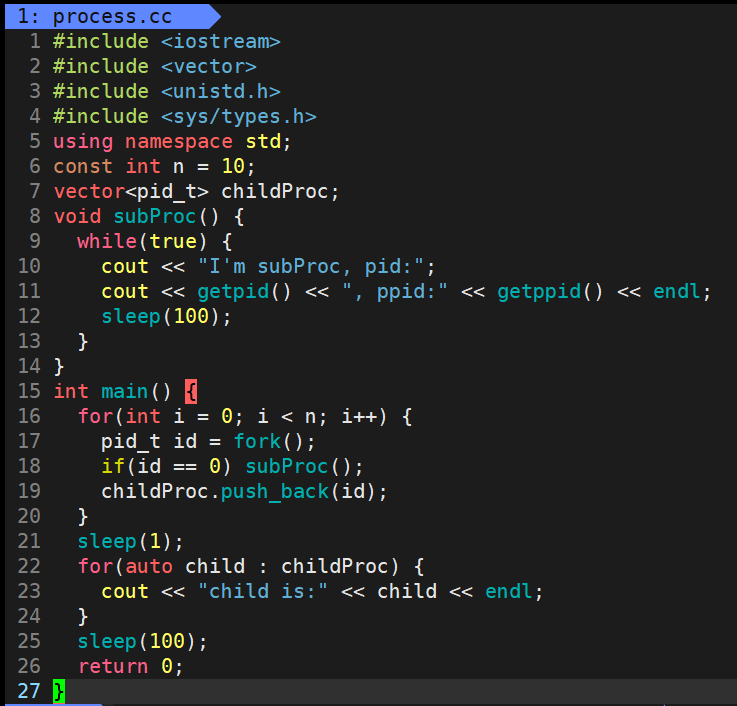The height and width of the screenshot is (706, 737).
Task: Click pid_t type on line 17
Action: tap(131, 441)
